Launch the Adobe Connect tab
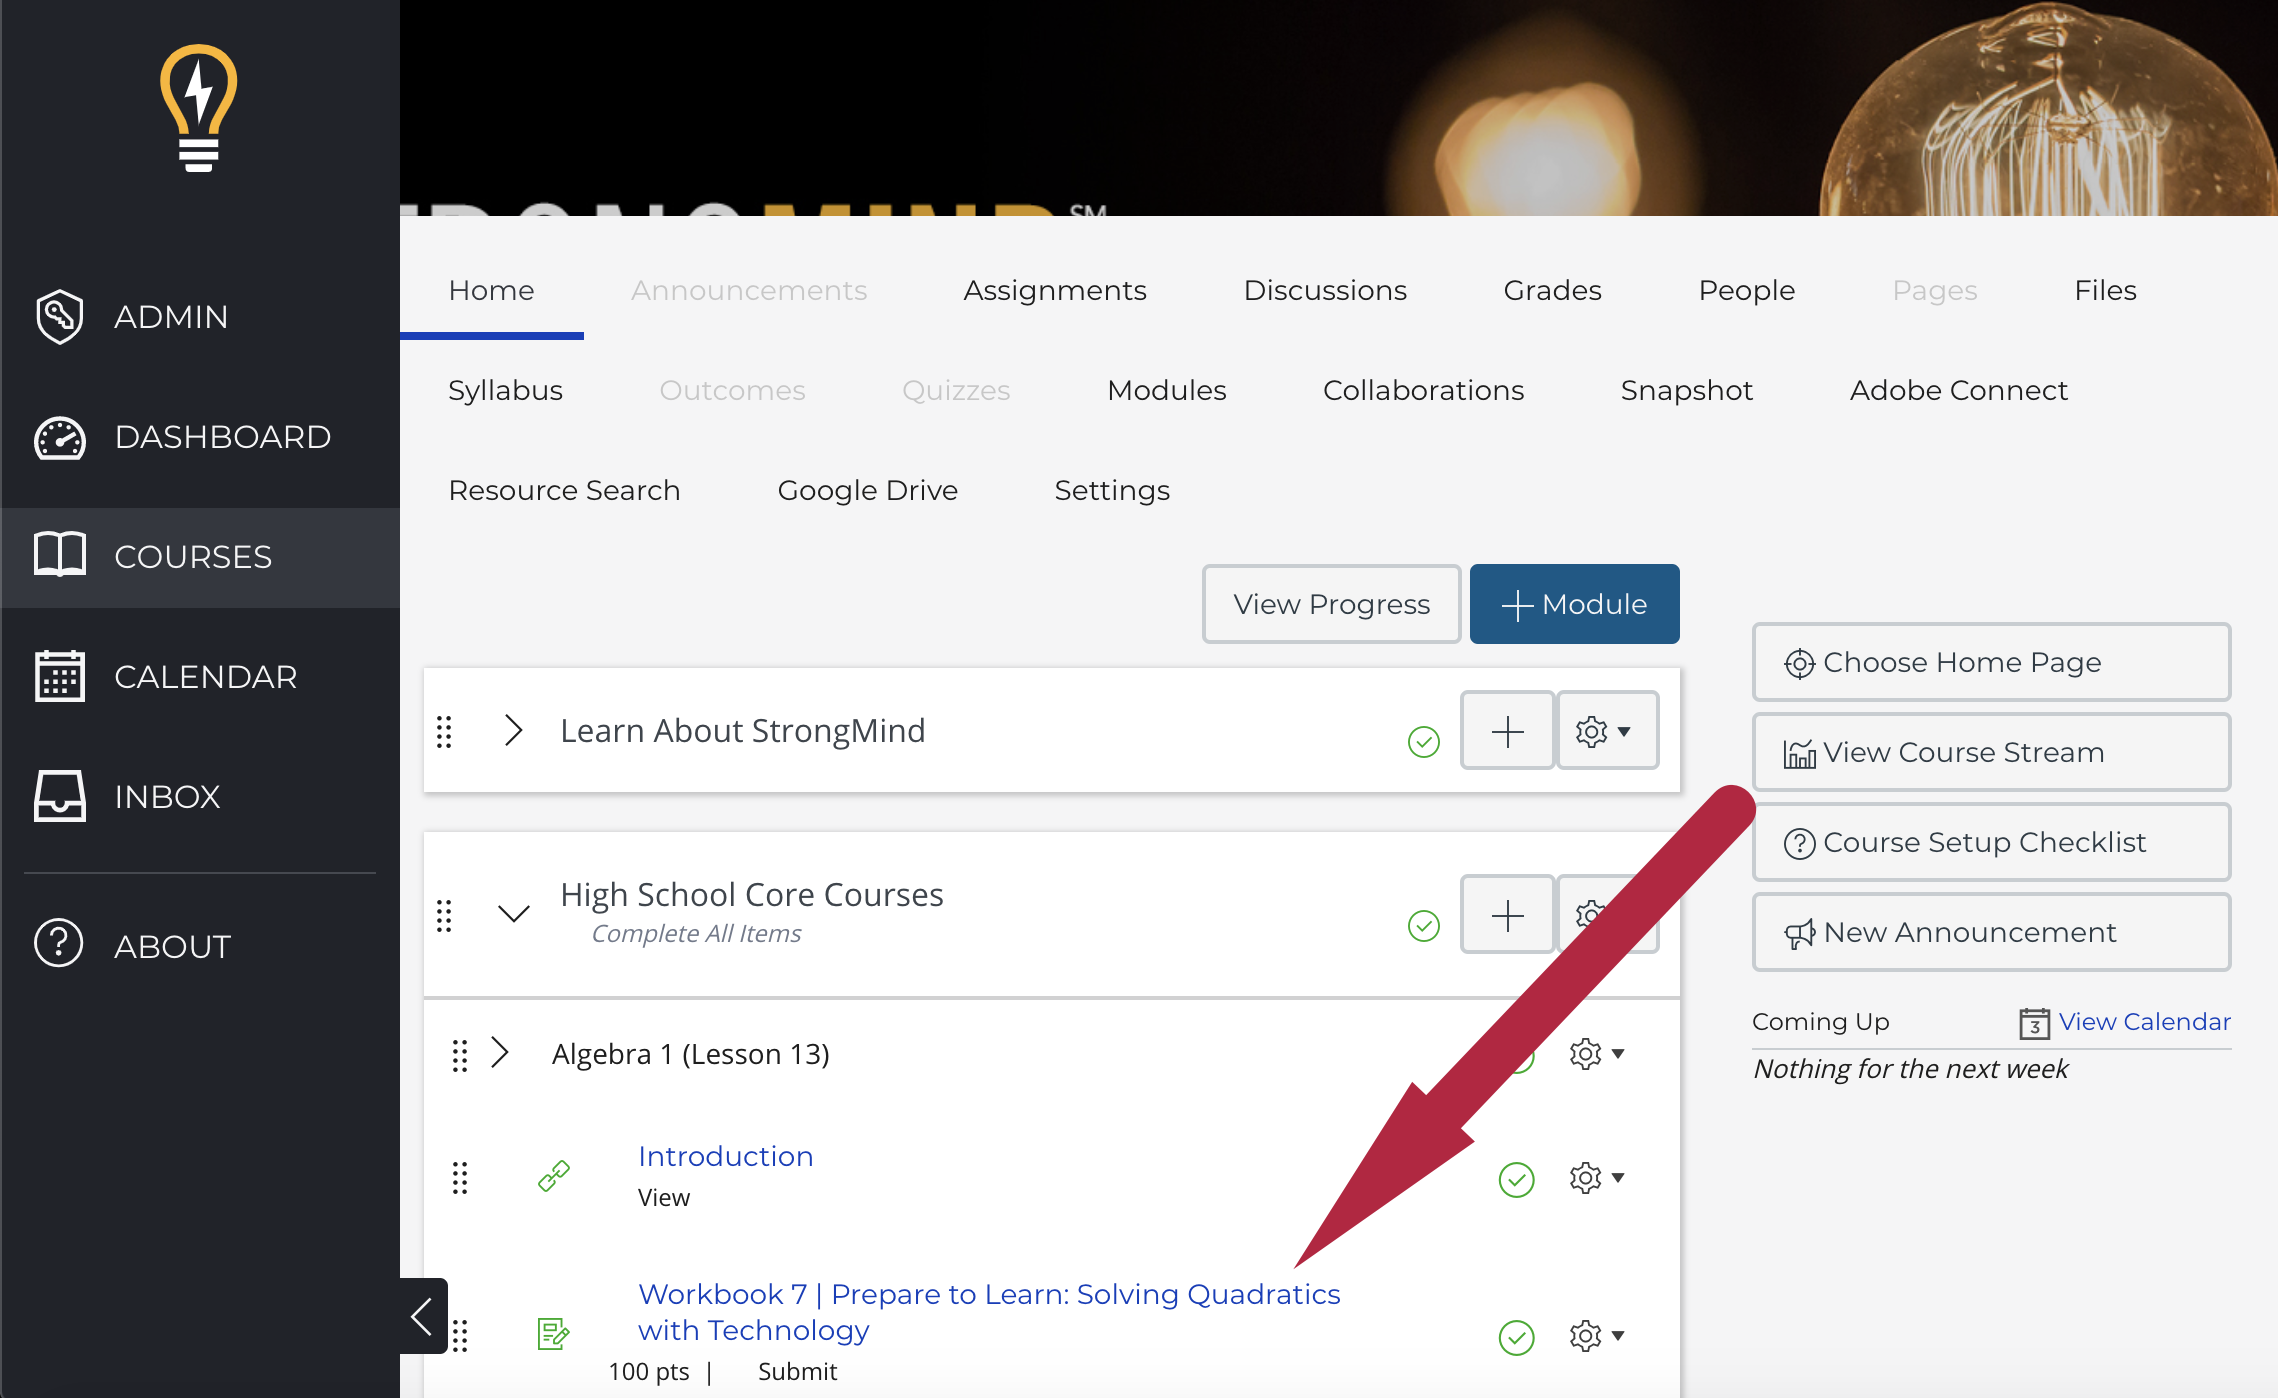This screenshot has width=2278, height=1398. [1958, 390]
